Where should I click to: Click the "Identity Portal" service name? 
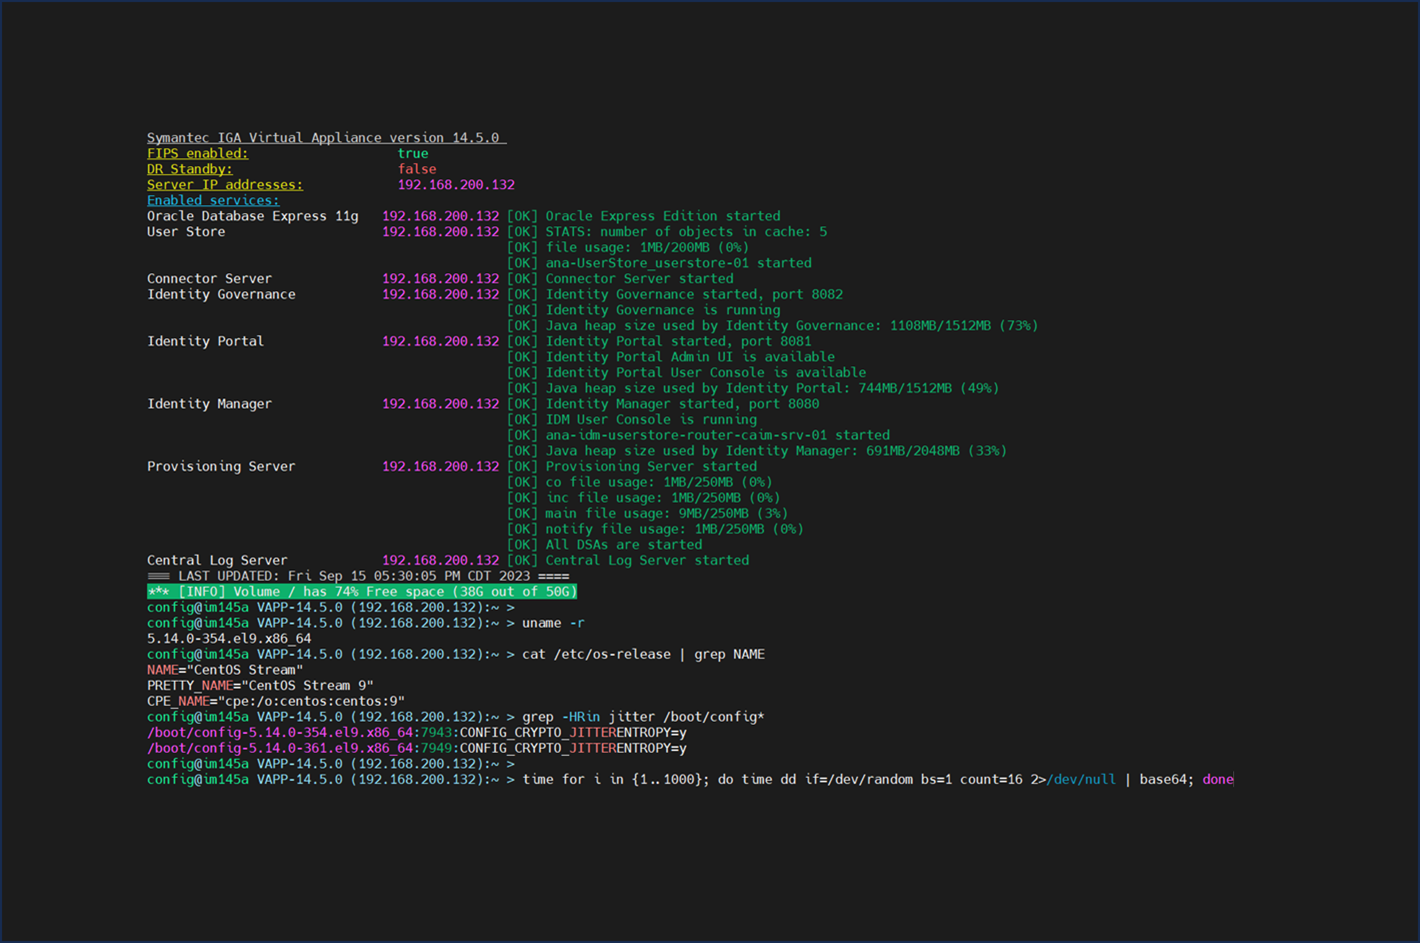[x=205, y=341]
